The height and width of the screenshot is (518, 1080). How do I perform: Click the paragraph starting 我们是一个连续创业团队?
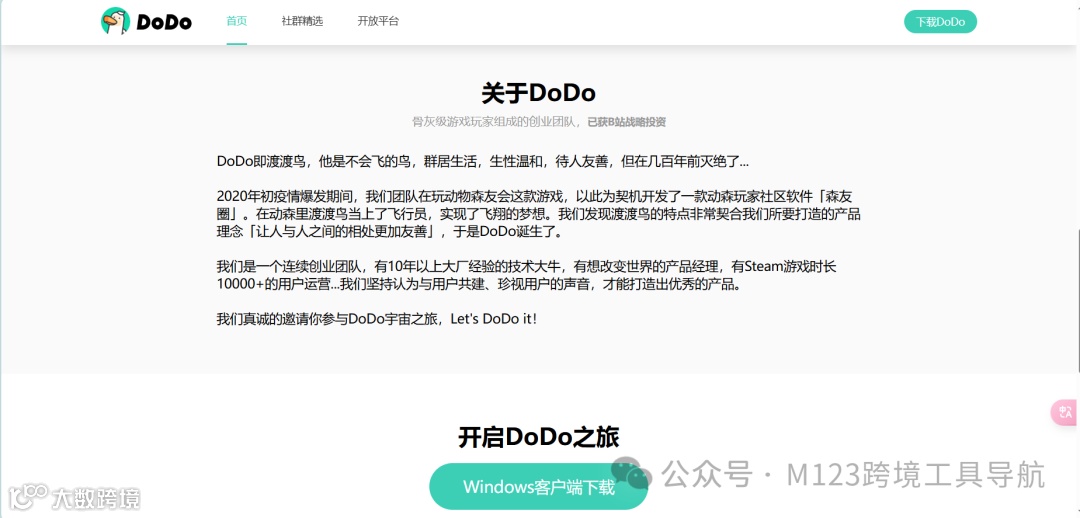click(x=527, y=276)
